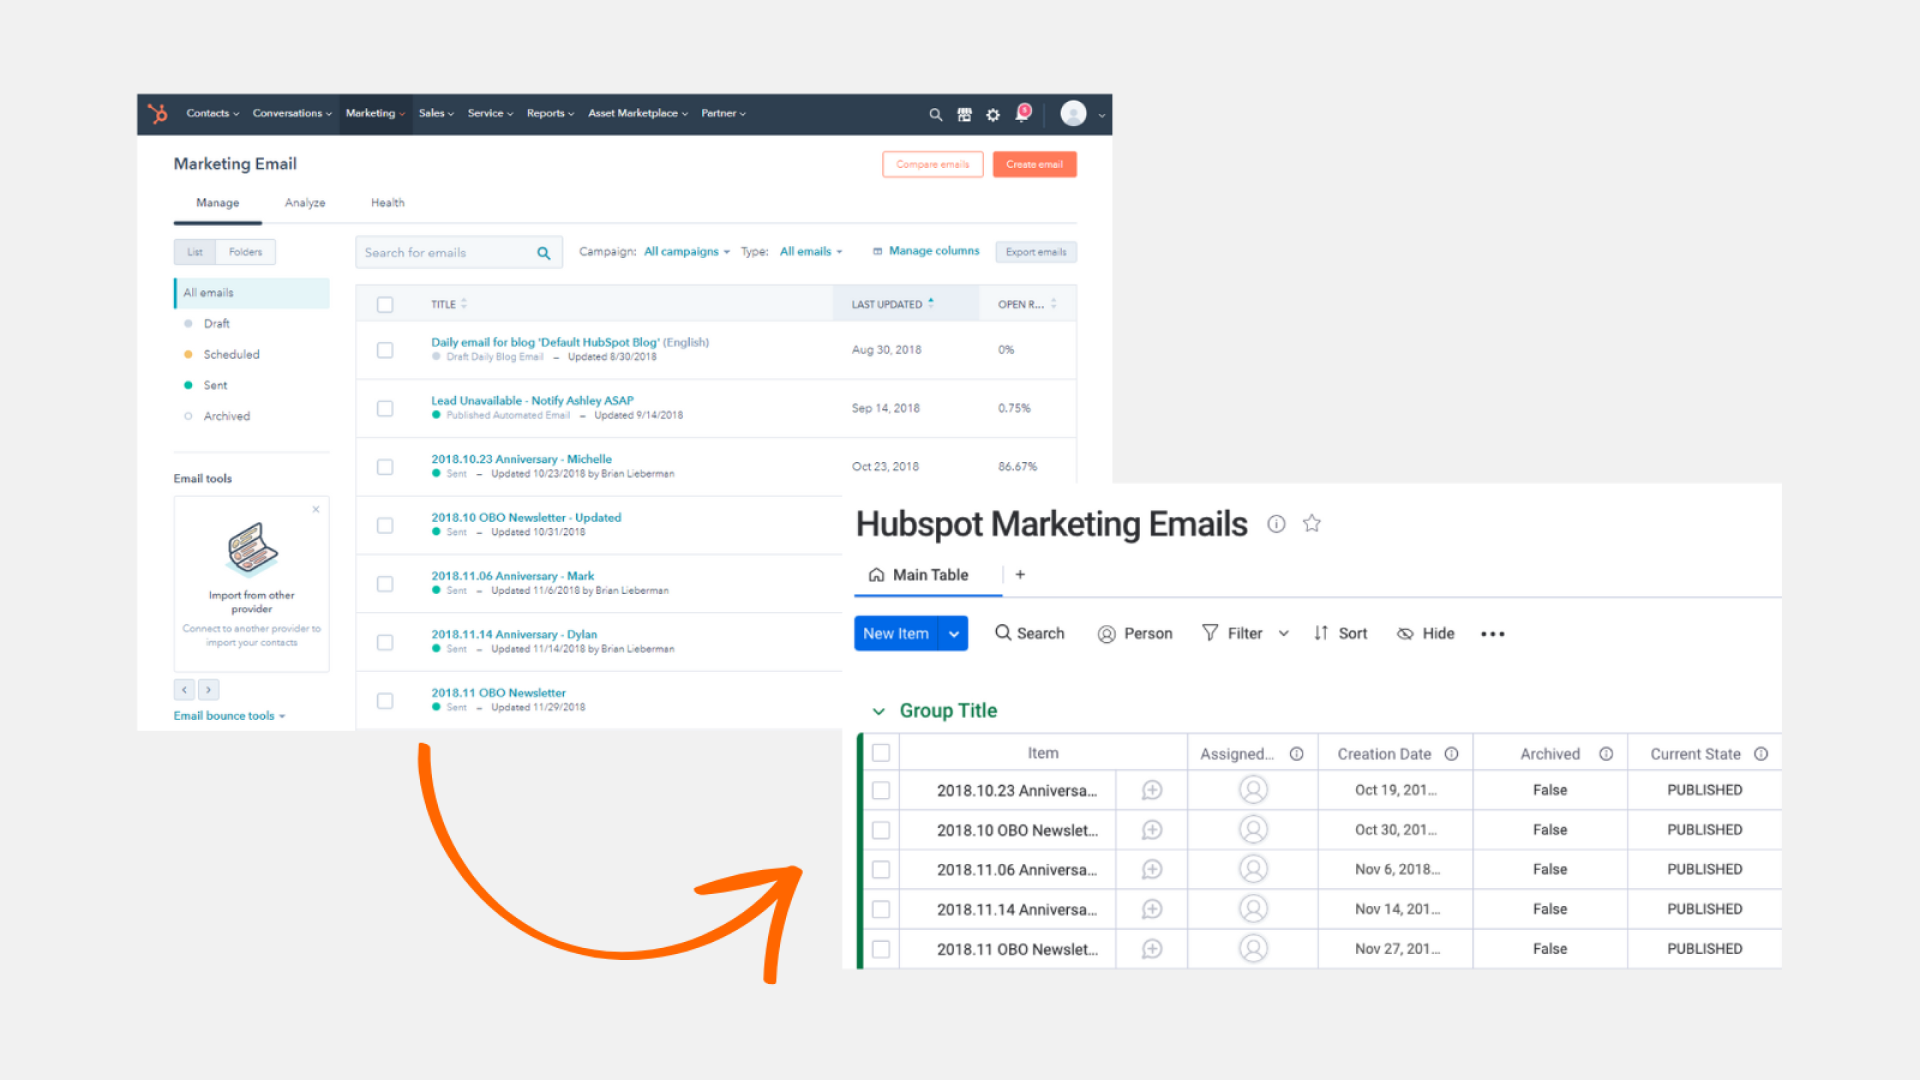This screenshot has height=1080, width=1920.
Task: Check the 2018.11.14 Anniversa... board row
Action: click(881, 909)
